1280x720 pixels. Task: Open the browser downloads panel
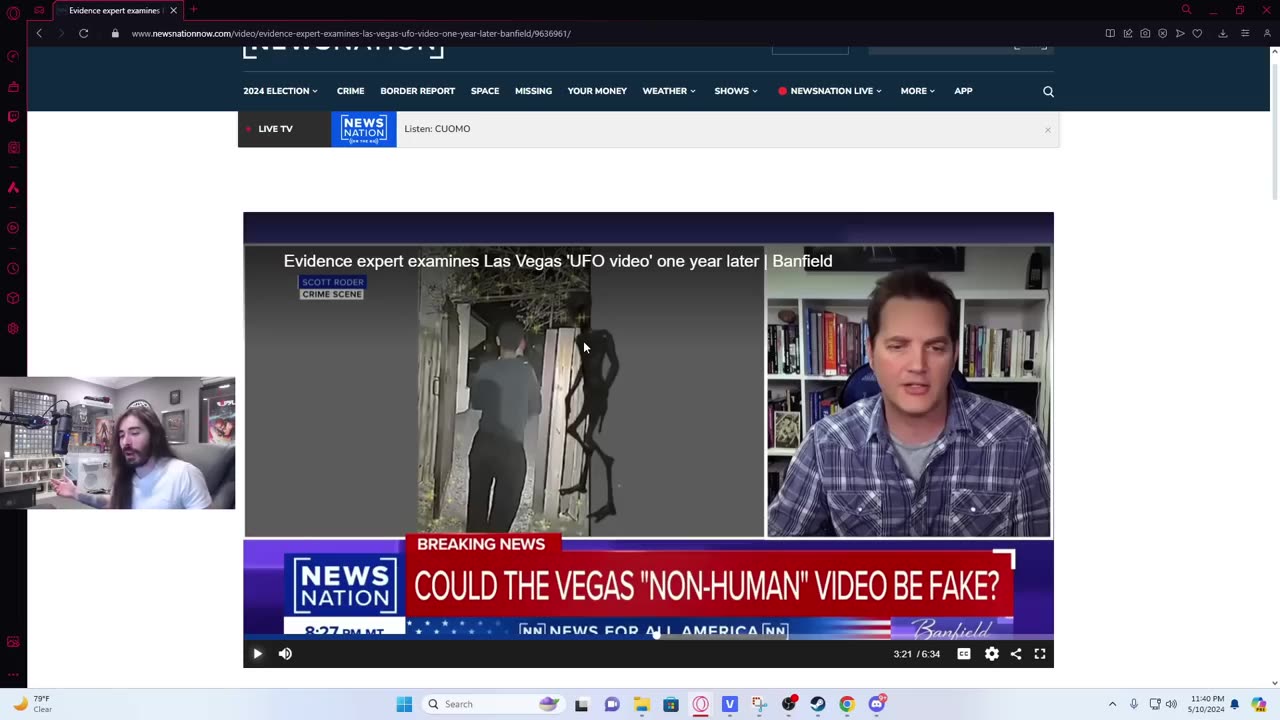pyautogui.click(x=1222, y=33)
